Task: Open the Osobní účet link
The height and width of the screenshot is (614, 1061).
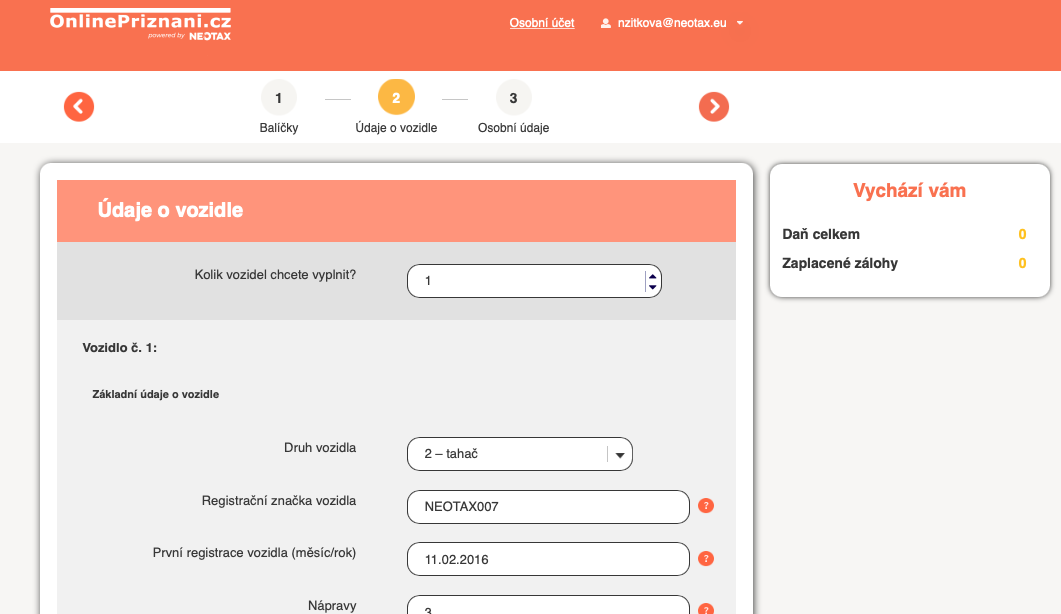Action: pyautogui.click(x=542, y=23)
